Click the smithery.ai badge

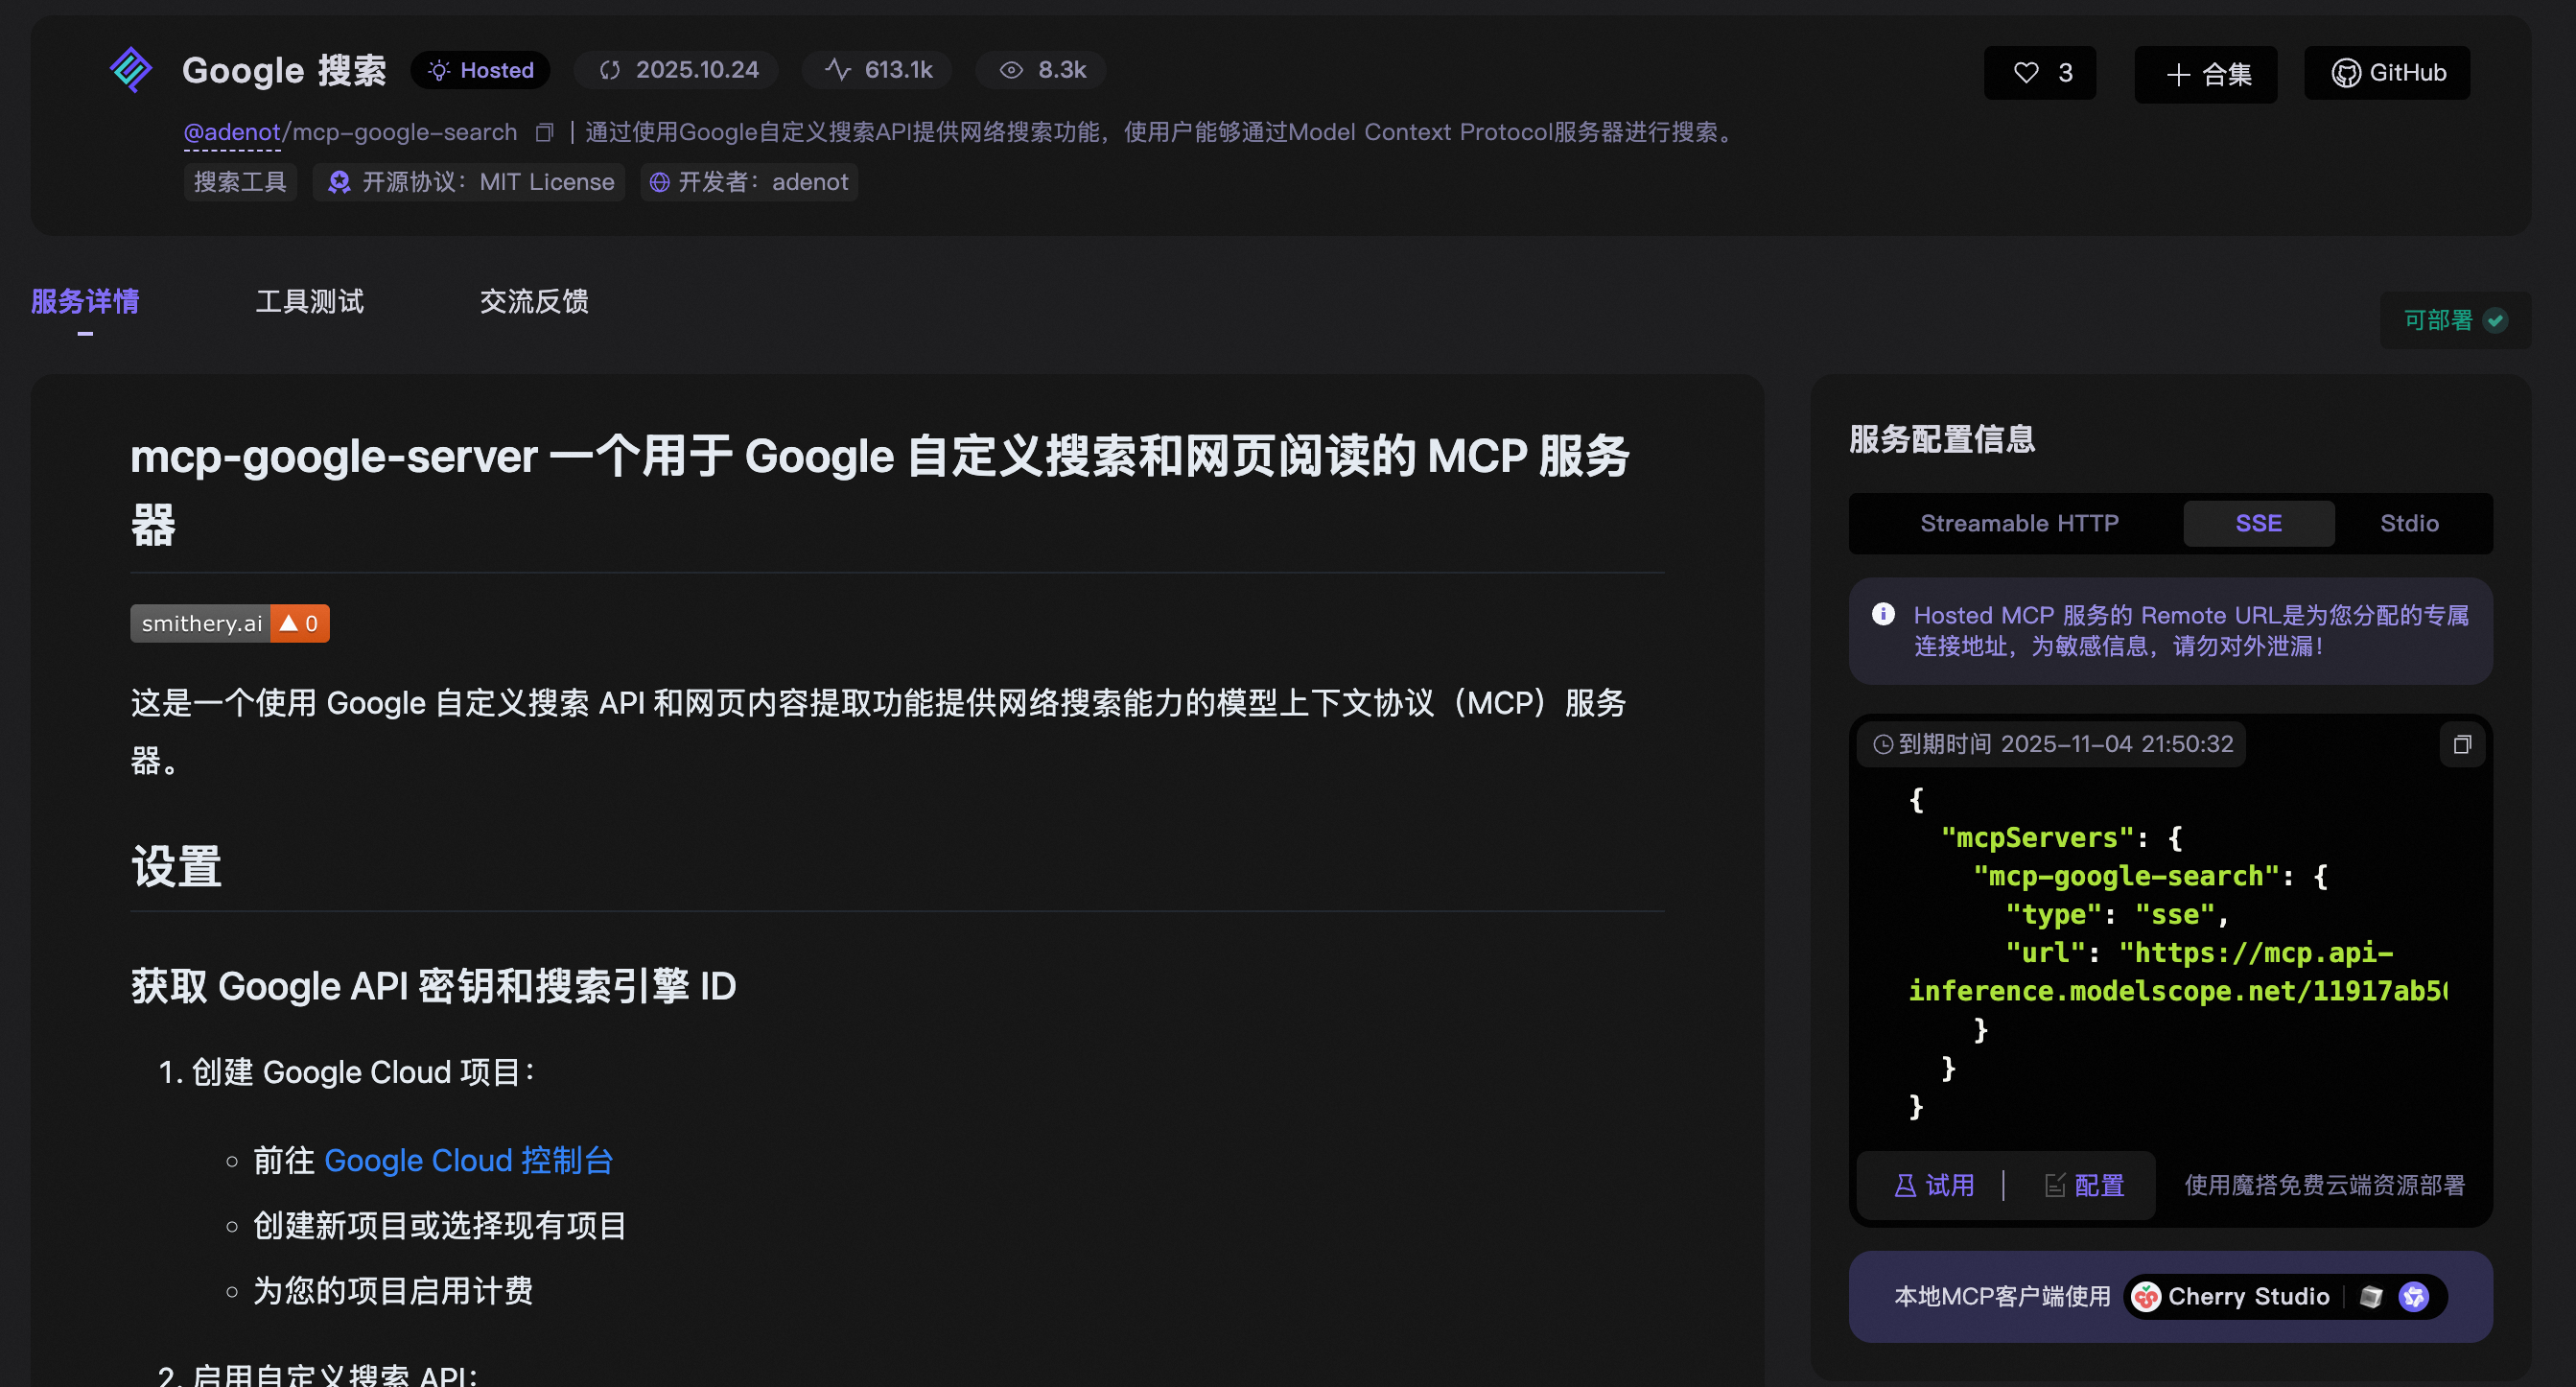click(x=229, y=623)
